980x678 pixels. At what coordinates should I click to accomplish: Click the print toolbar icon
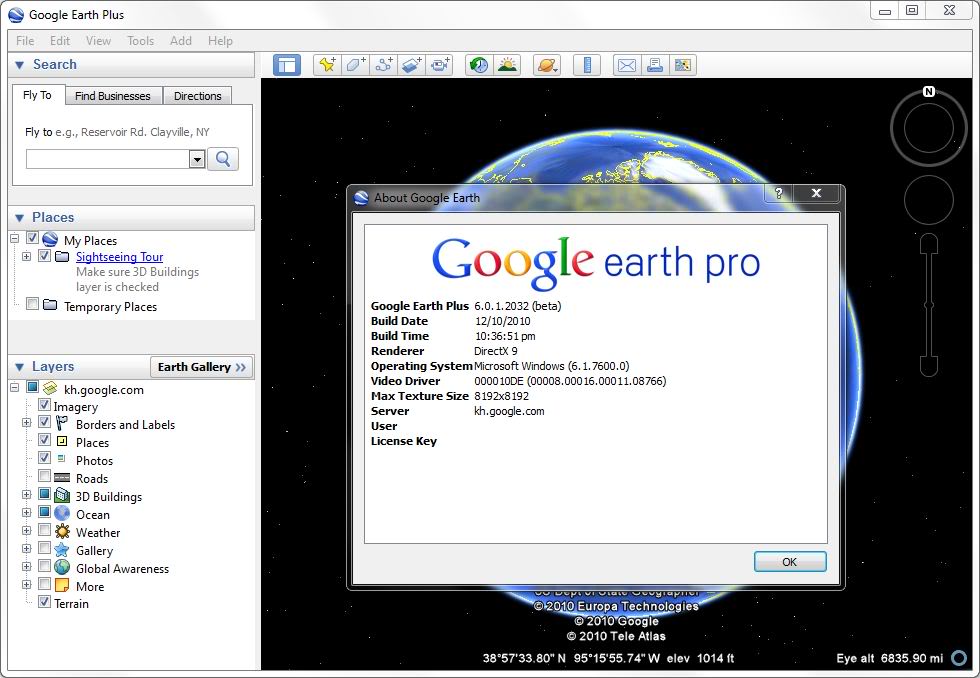tap(655, 65)
